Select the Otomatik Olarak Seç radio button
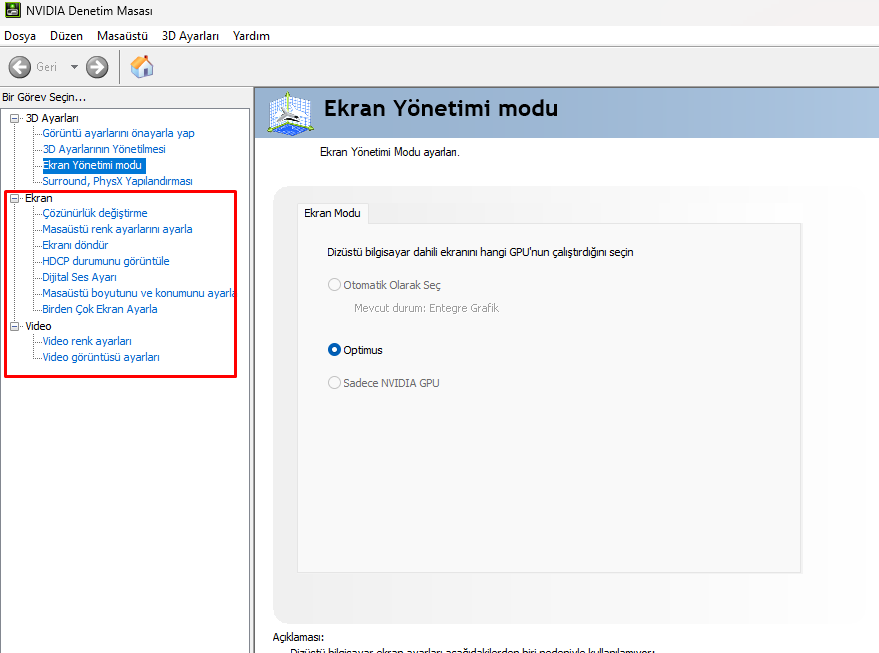Viewport: 879px width, 653px height. click(x=334, y=285)
